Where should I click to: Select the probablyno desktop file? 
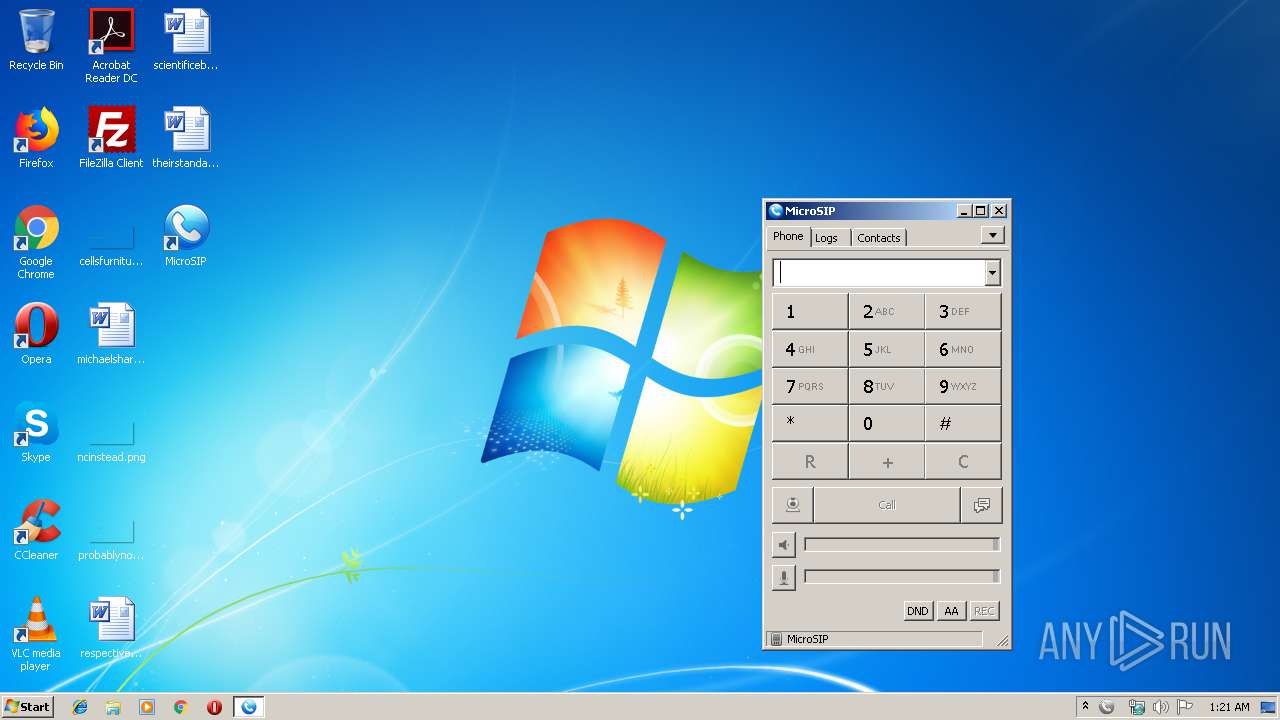[x=111, y=536]
